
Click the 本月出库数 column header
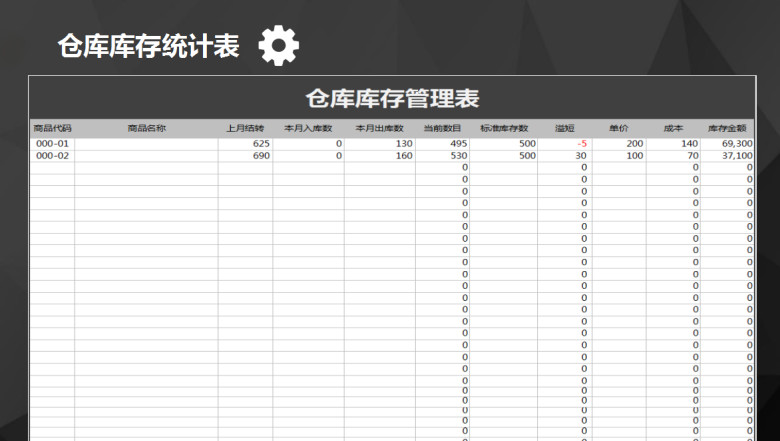(x=379, y=128)
